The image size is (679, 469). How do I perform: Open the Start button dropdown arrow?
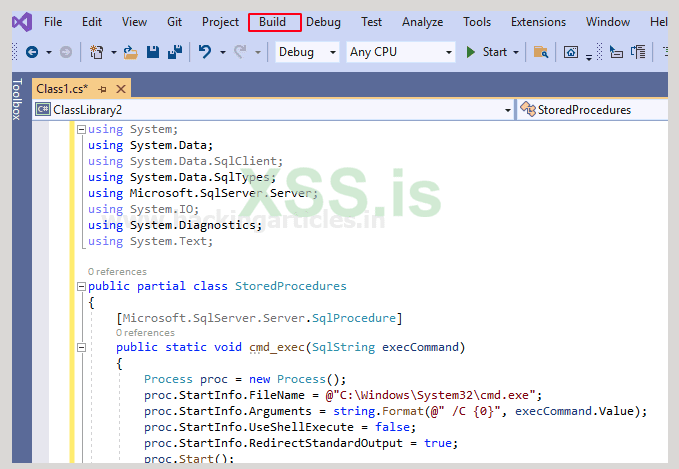(x=516, y=53)
